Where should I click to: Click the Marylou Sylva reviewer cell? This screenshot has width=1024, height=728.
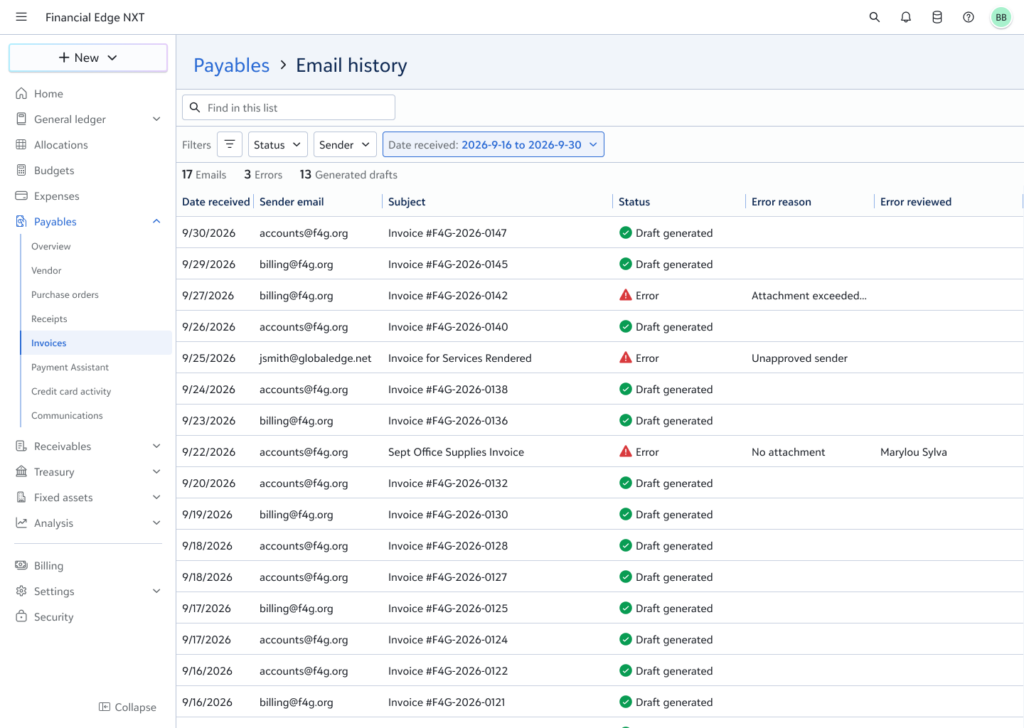pos(913,452)
